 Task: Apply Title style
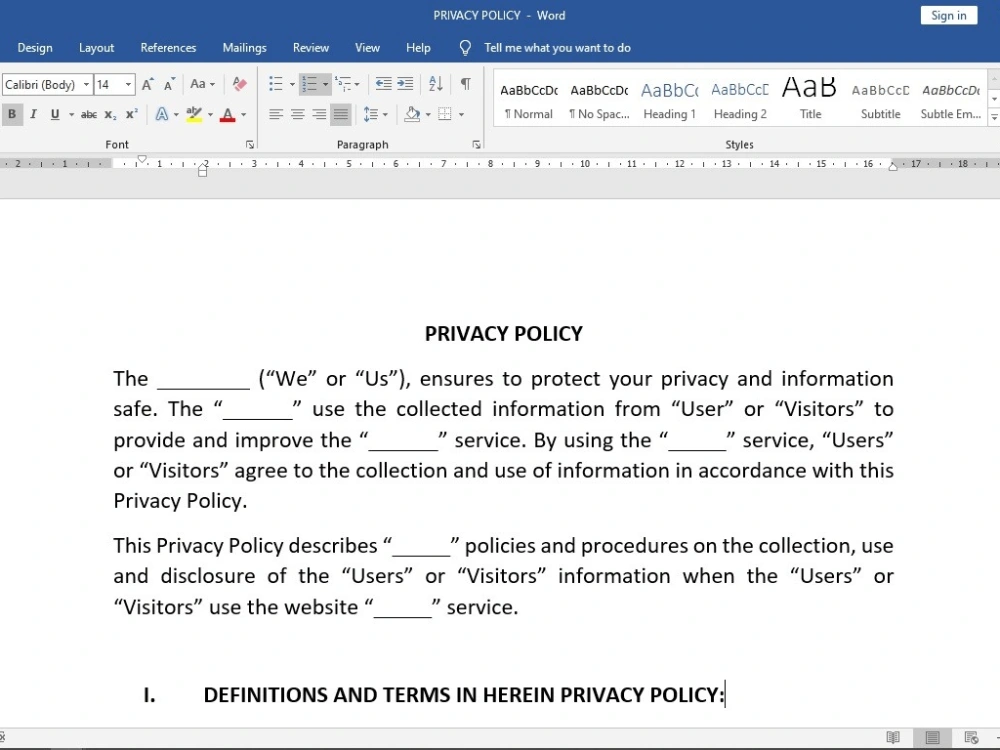(x=810, y=99)
